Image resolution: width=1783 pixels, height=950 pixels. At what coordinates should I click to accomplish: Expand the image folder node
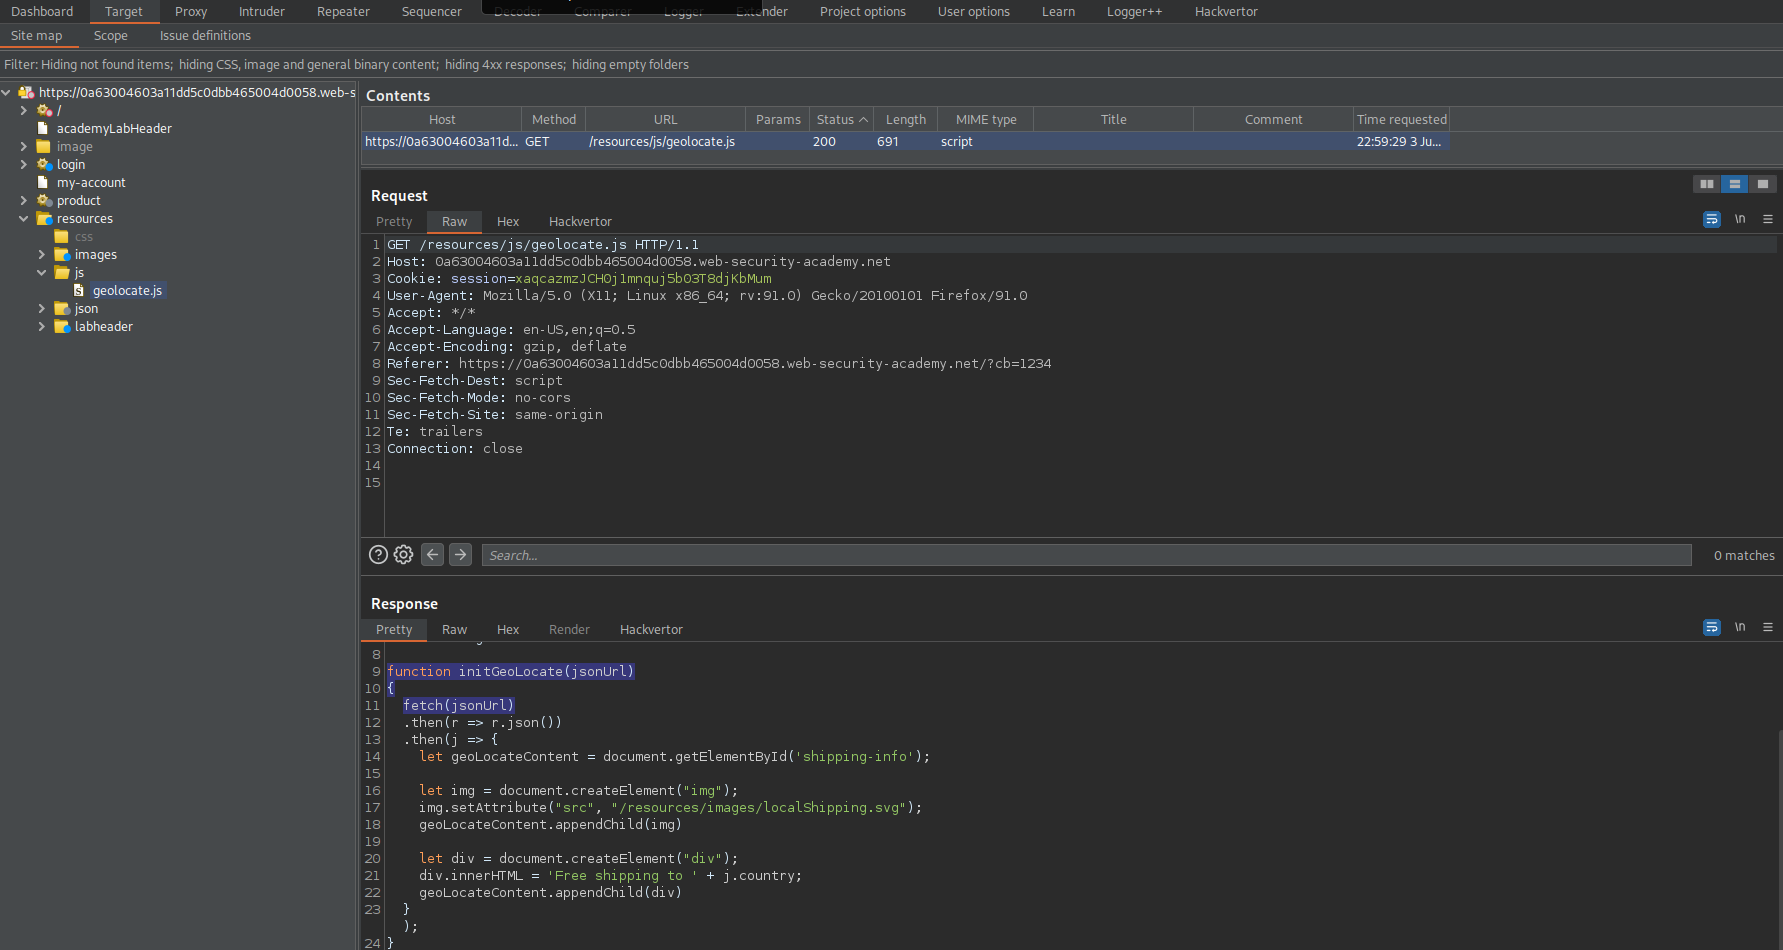tap(24, 146)
